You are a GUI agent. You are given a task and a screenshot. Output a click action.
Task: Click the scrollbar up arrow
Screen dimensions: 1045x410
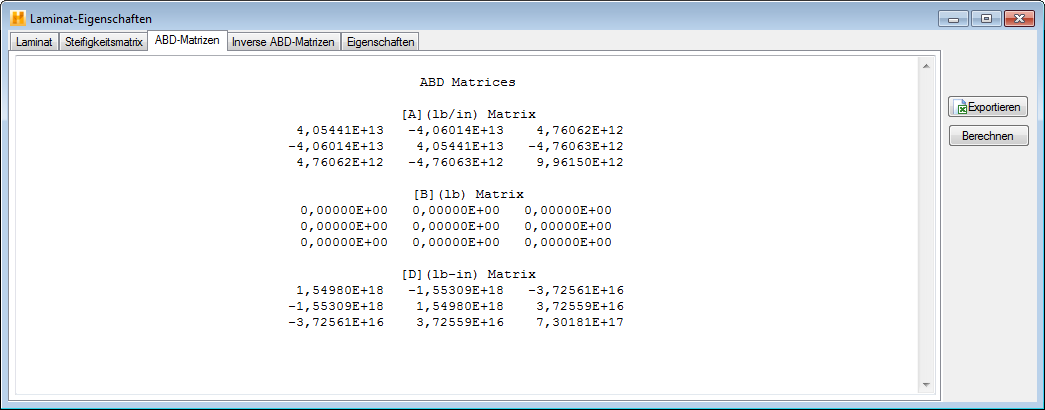[x=925, y=67]
